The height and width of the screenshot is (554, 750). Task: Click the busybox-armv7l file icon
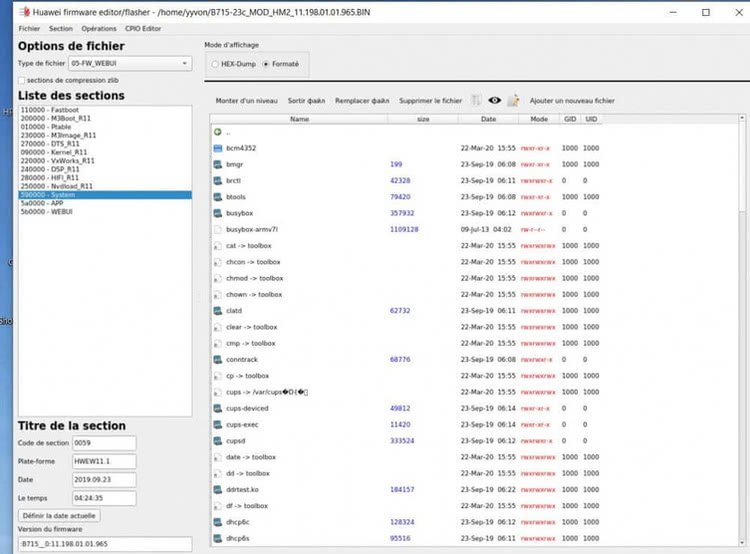tap(217, 229)
